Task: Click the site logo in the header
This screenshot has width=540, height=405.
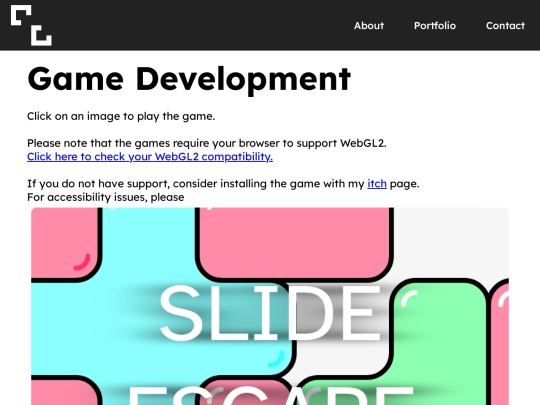Action: click(x=31, y=25)
